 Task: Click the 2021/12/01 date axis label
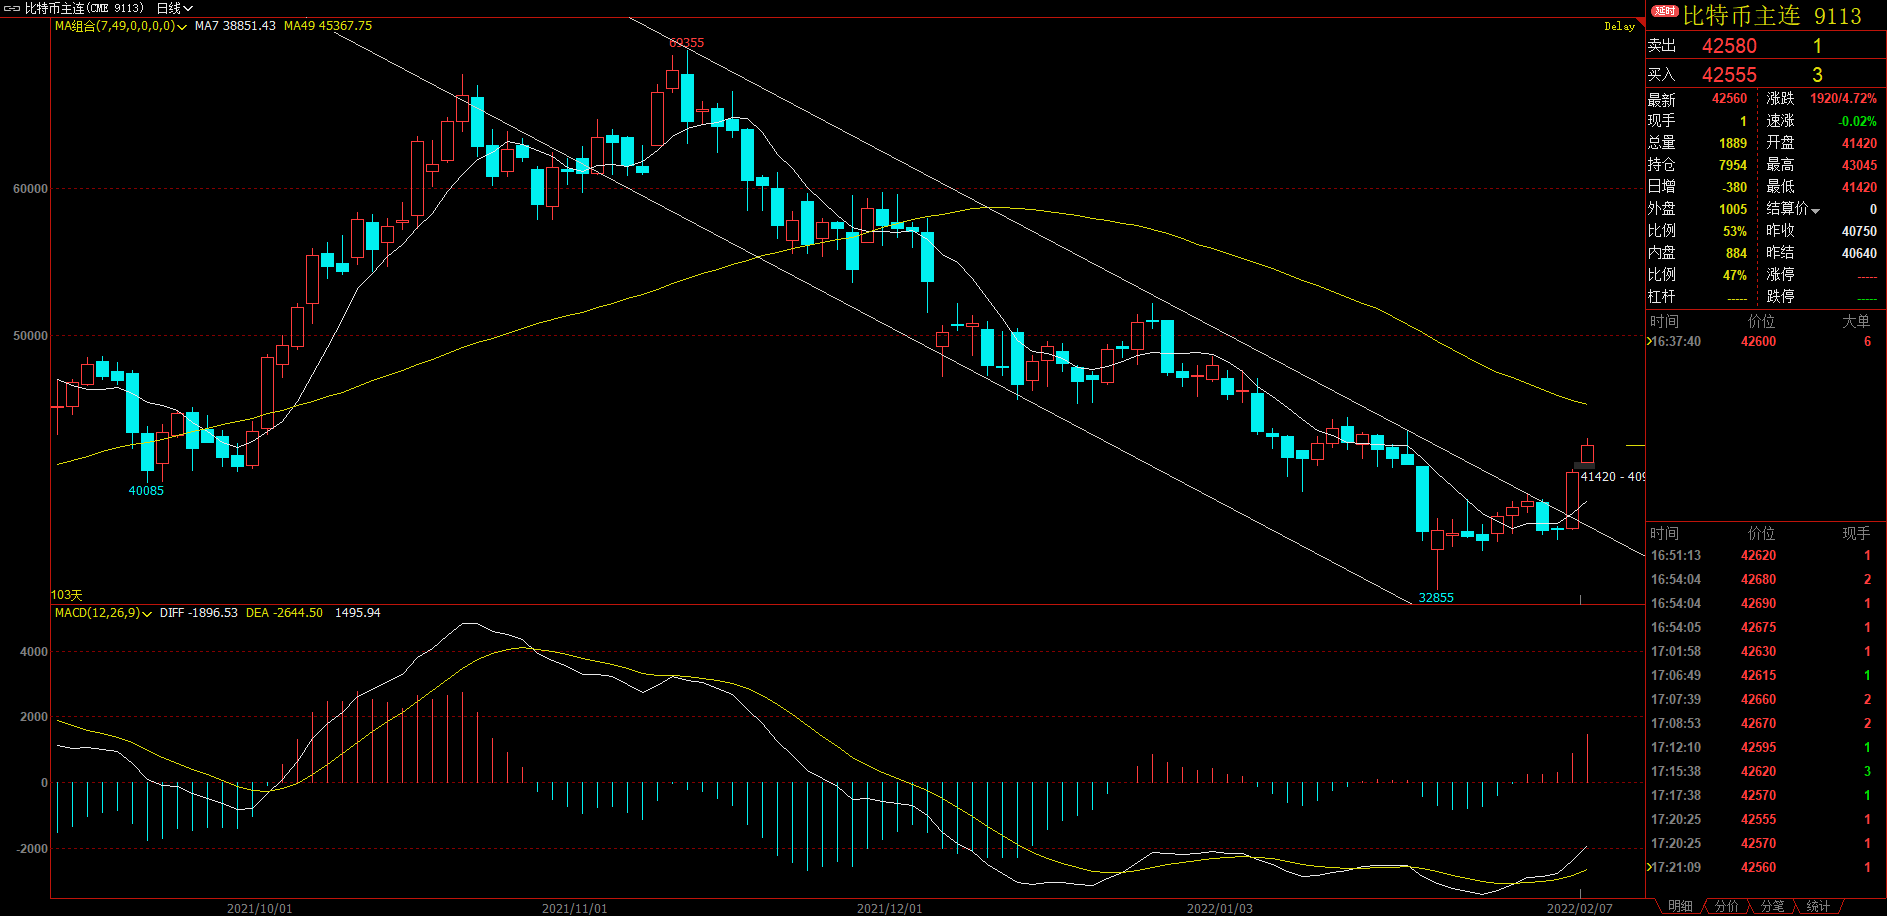[x=889, y=908]
